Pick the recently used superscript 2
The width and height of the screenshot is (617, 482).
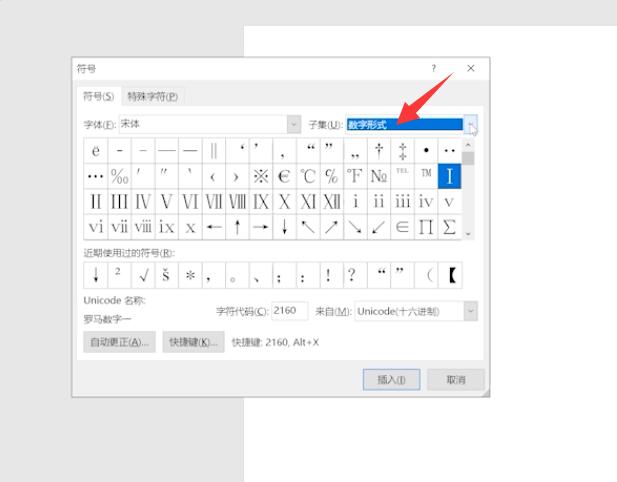tap(119, 275)
